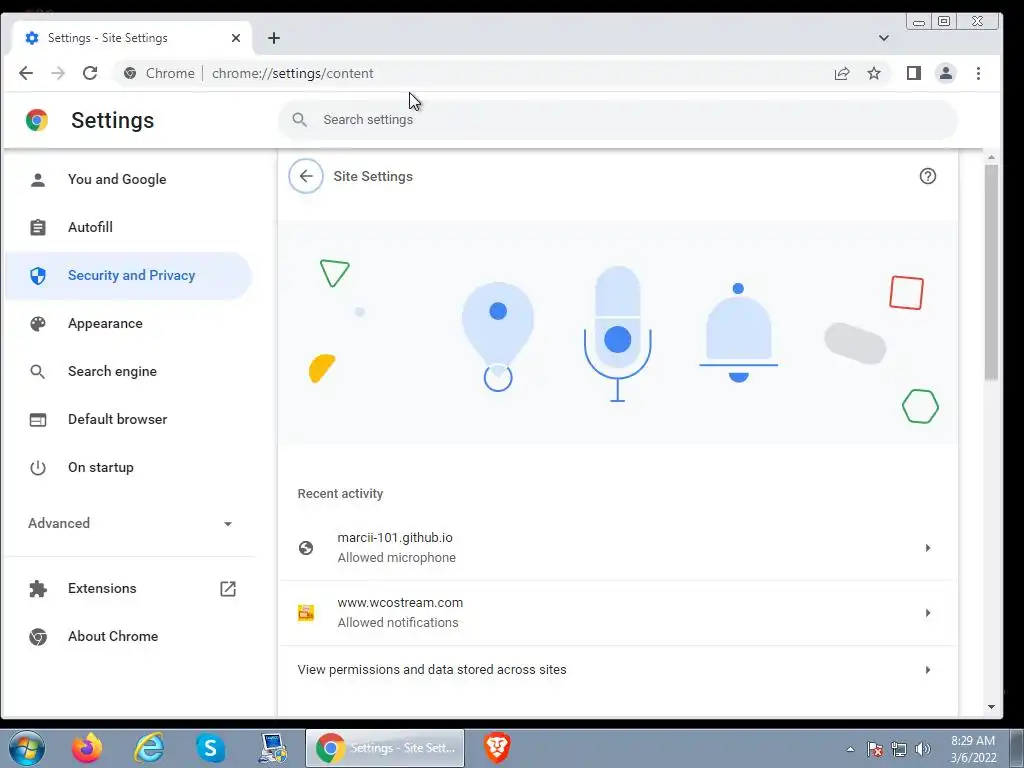Open Default browser settings
The width and height of the screenshot is (1024, 768).
click(128, 419)
